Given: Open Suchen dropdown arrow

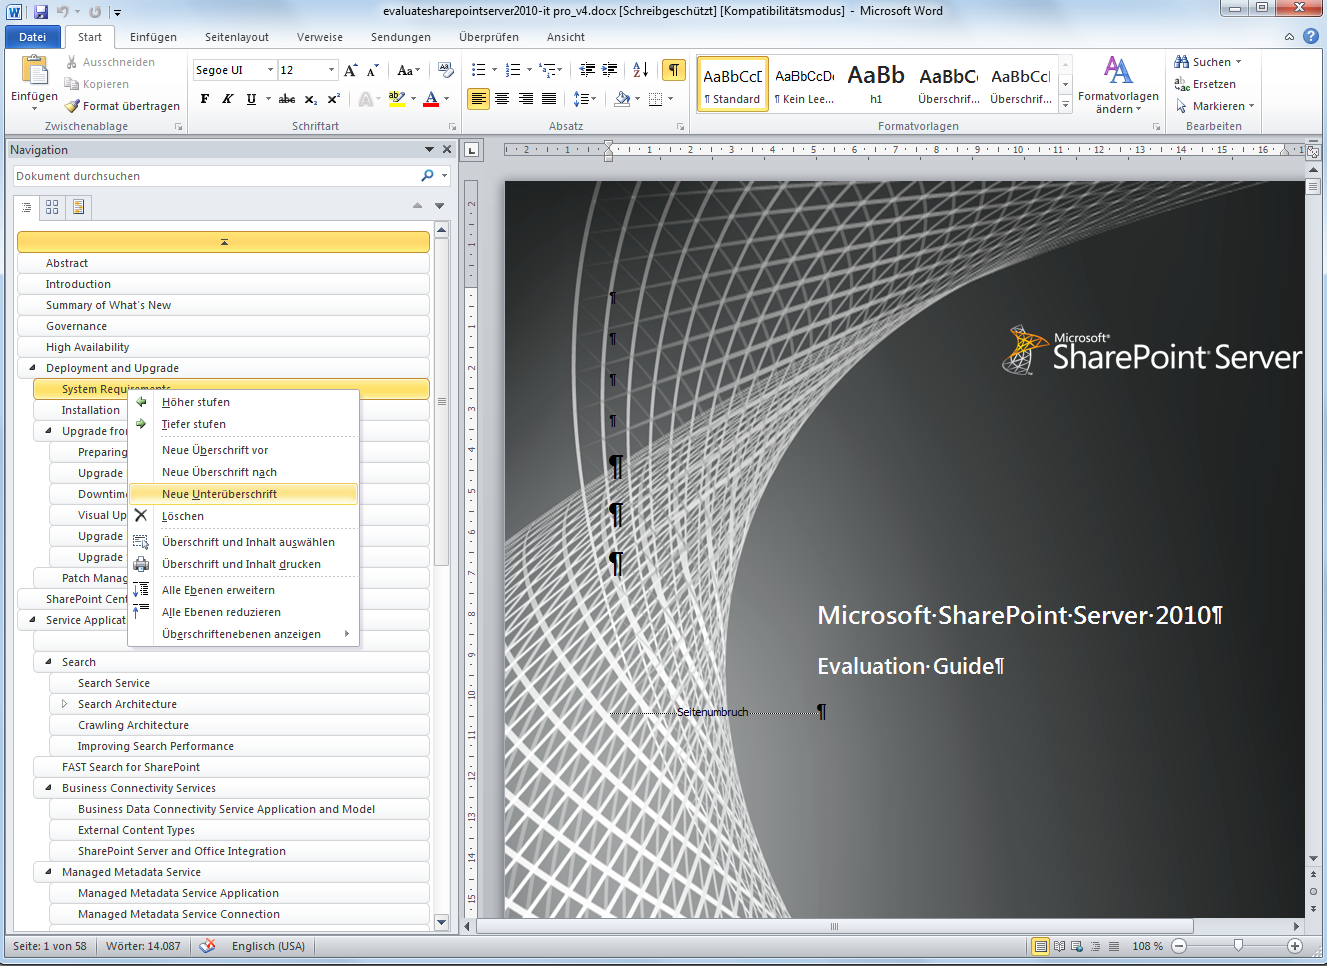Looking at the screenshot, I should coord(1238,62).
